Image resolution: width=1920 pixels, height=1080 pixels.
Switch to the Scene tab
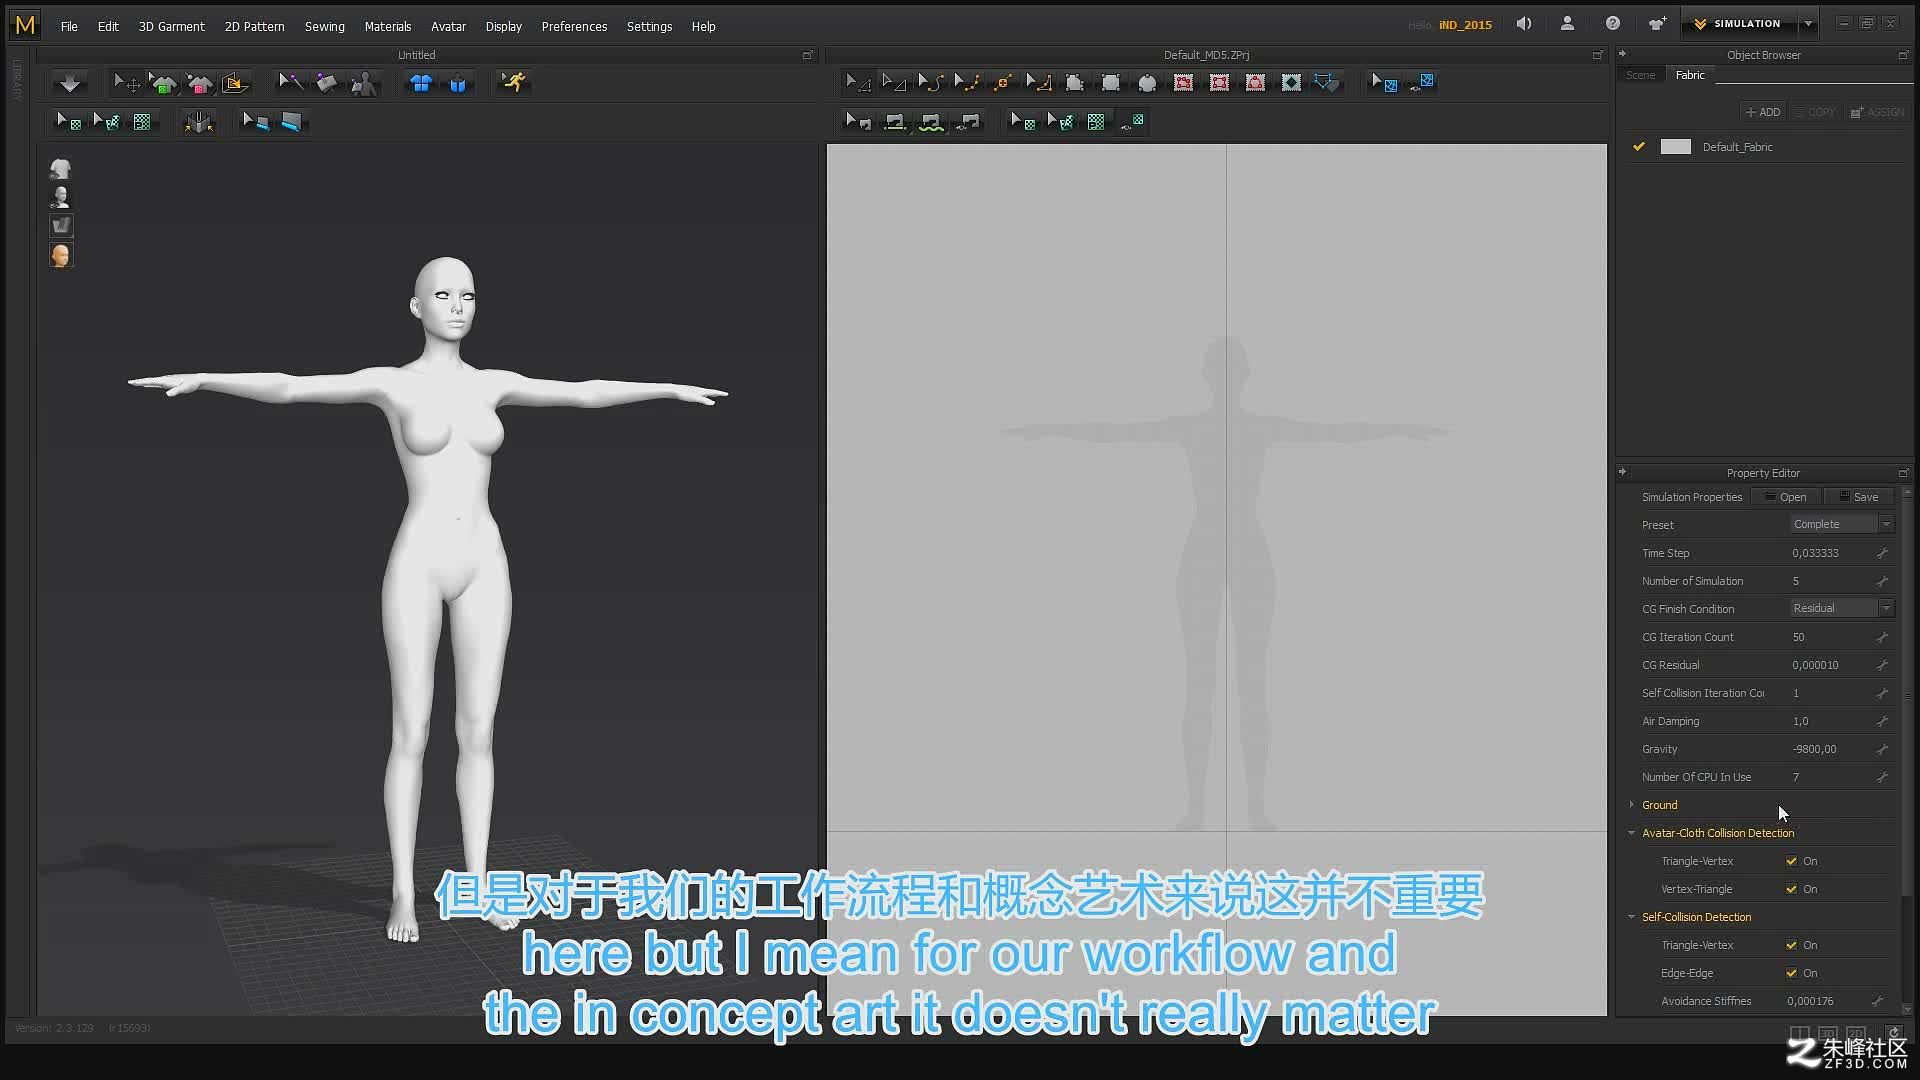pyautogui.click(x=1640, y=75)
